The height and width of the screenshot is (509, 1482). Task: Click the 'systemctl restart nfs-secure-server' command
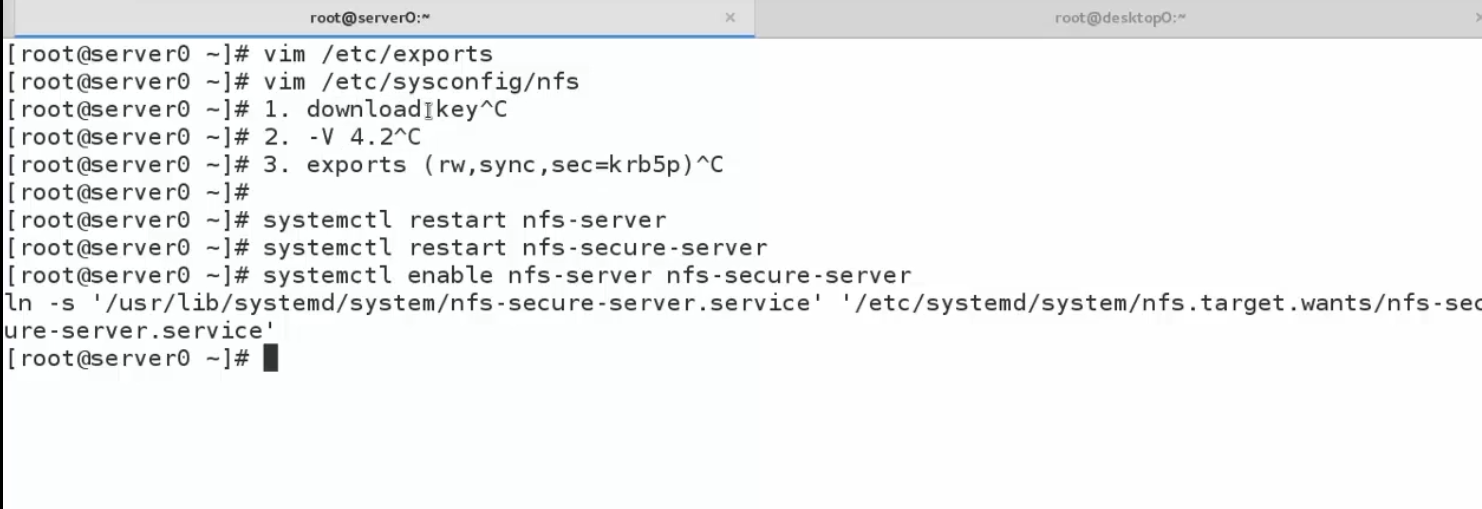(x=514, y=247)
